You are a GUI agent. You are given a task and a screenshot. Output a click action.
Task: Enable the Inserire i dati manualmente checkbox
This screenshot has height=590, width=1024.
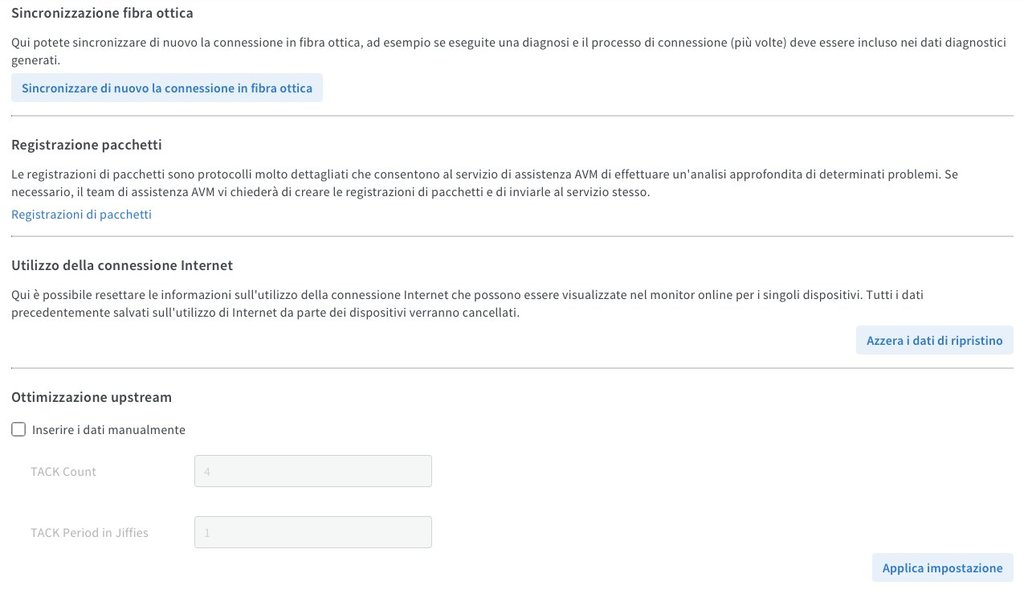18,430
